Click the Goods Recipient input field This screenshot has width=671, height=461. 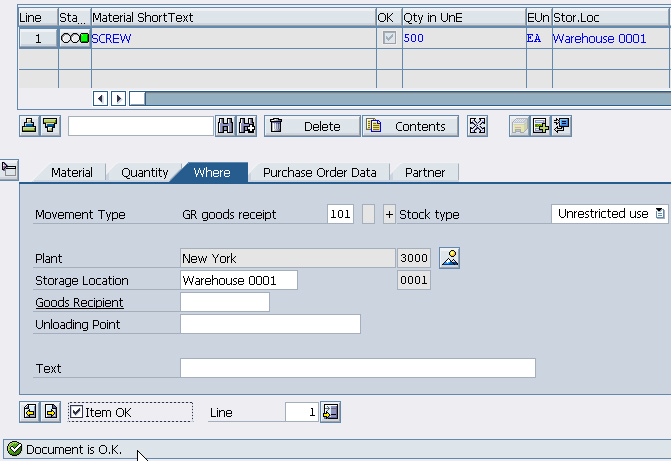[224, 302]
